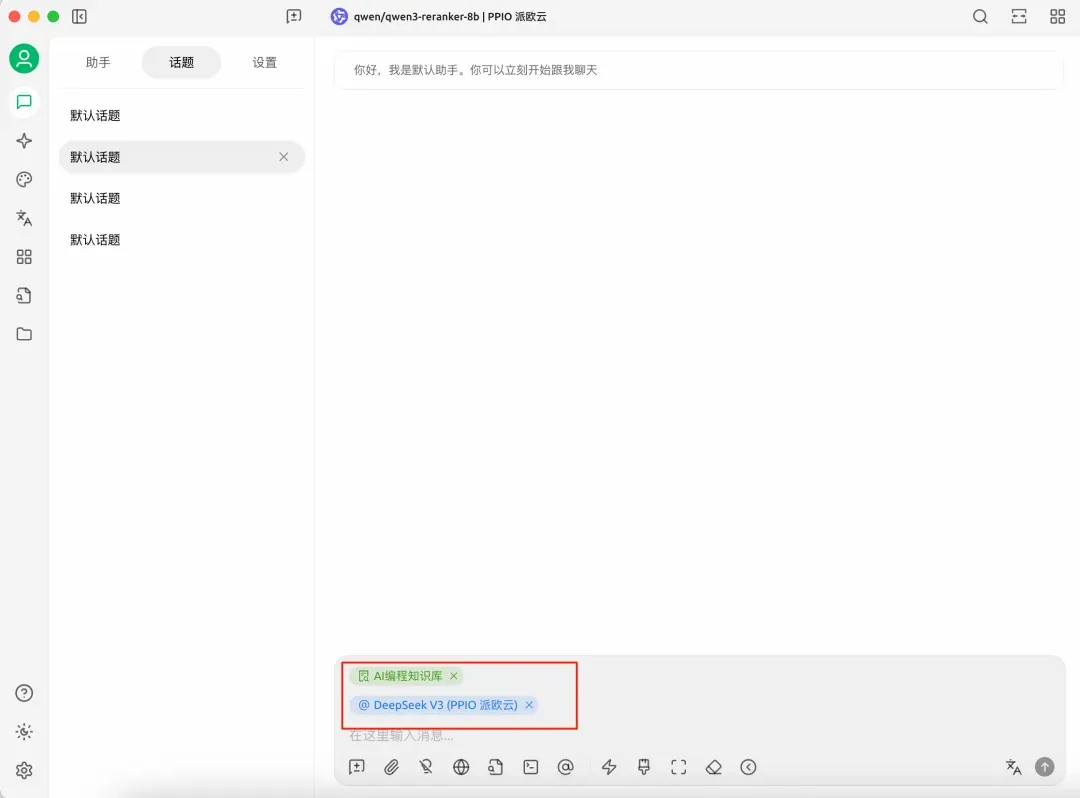Image resolution: width=1080 pixels, height=798 pixels.
Task: Create new topic from title bar icon
Action: [x=294, y=17]
